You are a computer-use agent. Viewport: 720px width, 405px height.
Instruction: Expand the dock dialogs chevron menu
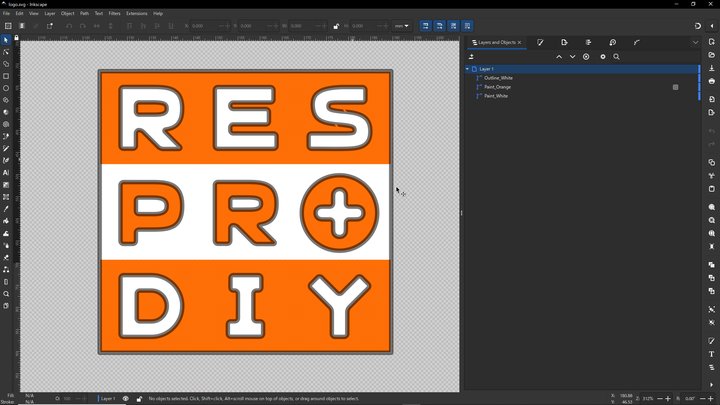click(696, 42)
